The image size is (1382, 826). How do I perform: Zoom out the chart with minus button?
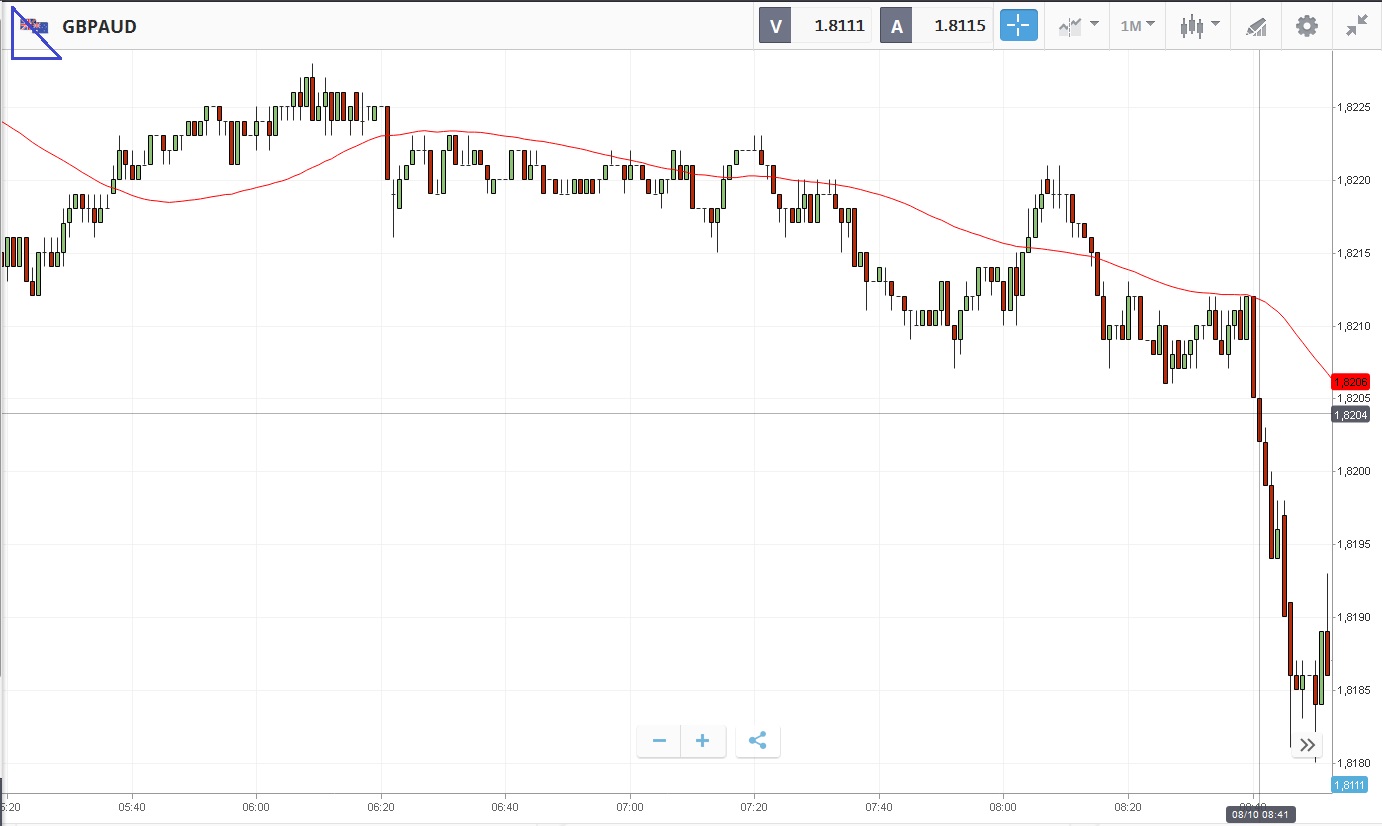click(x=659, y=741)
